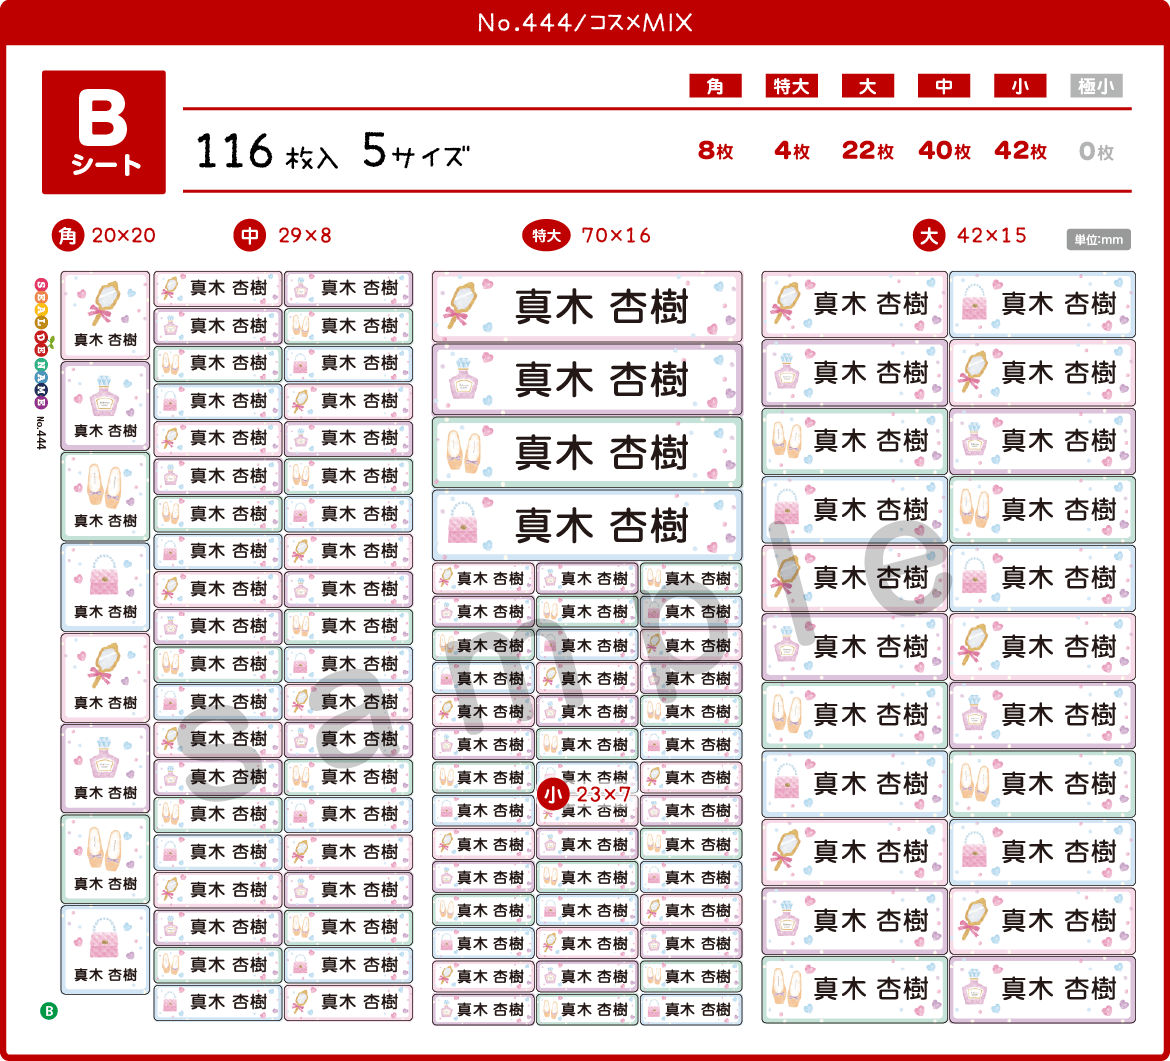This screenshot has height=1061, width=1170.
Task: Click the 42枚 count
Action: (1021, 151)
